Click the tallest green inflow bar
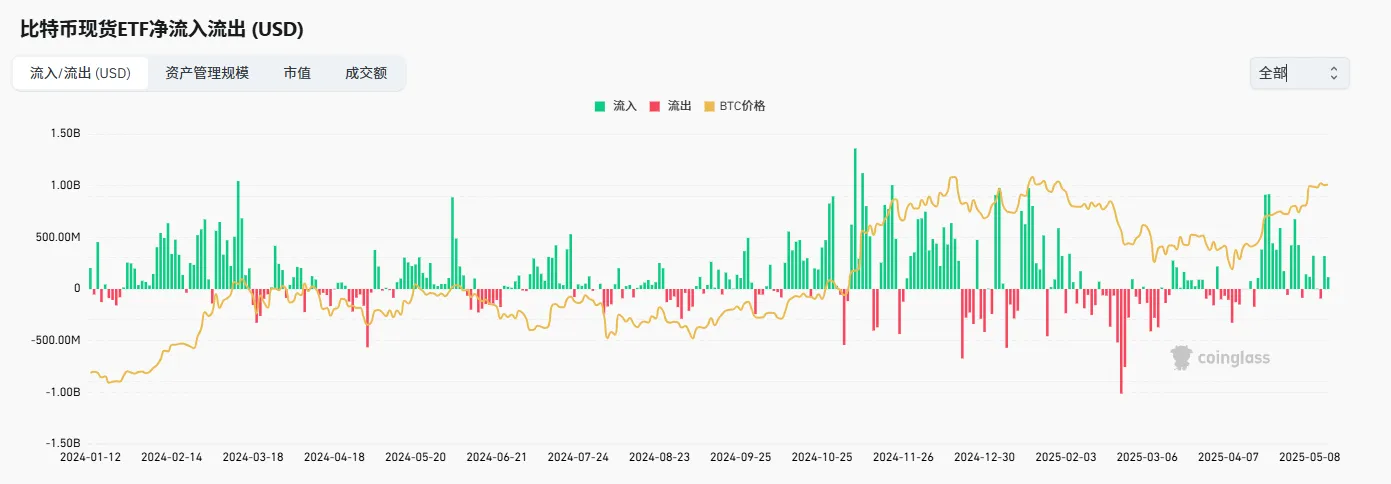Viewport: 1391px width, 484px height. click(x=855, y=218)
